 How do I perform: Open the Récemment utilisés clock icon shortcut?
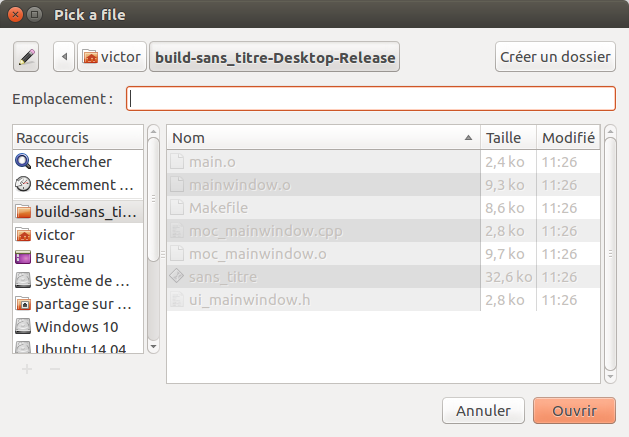pos(24,185)
